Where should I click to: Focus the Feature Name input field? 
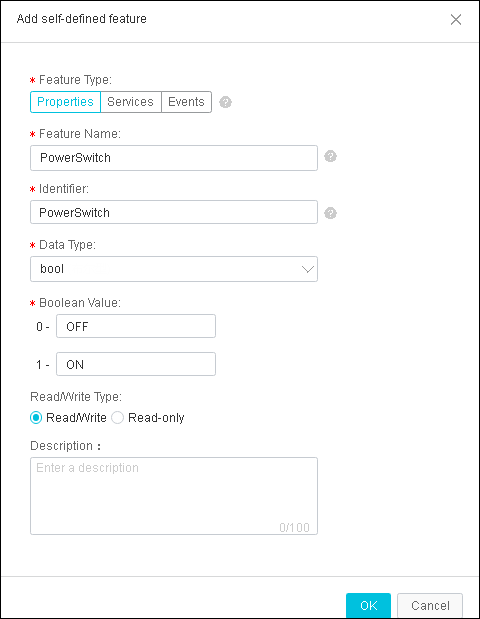174,158
